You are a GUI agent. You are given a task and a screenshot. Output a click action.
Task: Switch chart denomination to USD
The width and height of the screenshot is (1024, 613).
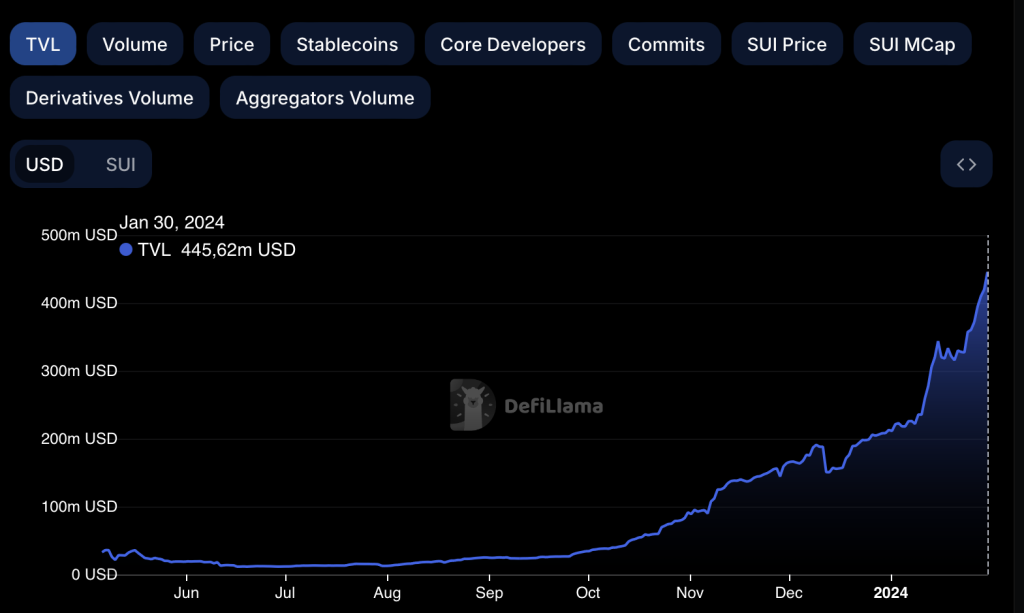click(x=44, y=164)
